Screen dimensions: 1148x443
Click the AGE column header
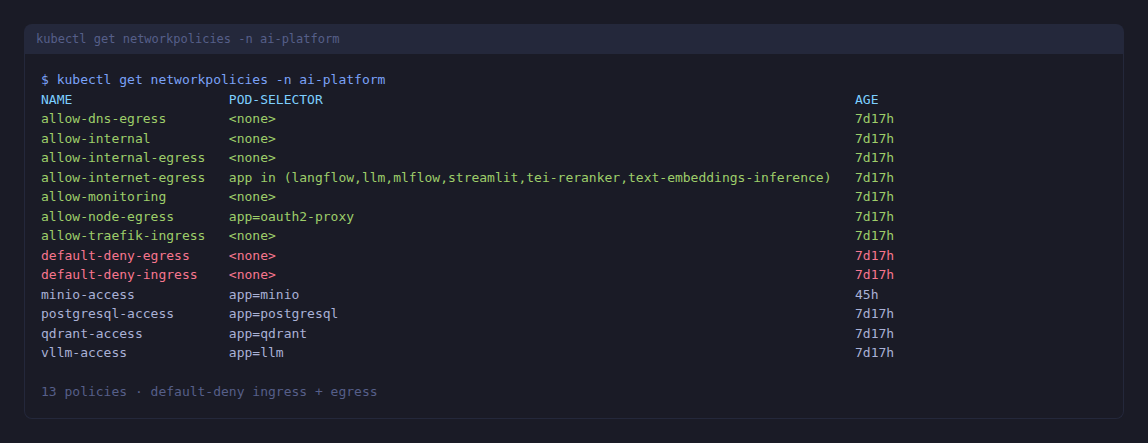point(866,100)
